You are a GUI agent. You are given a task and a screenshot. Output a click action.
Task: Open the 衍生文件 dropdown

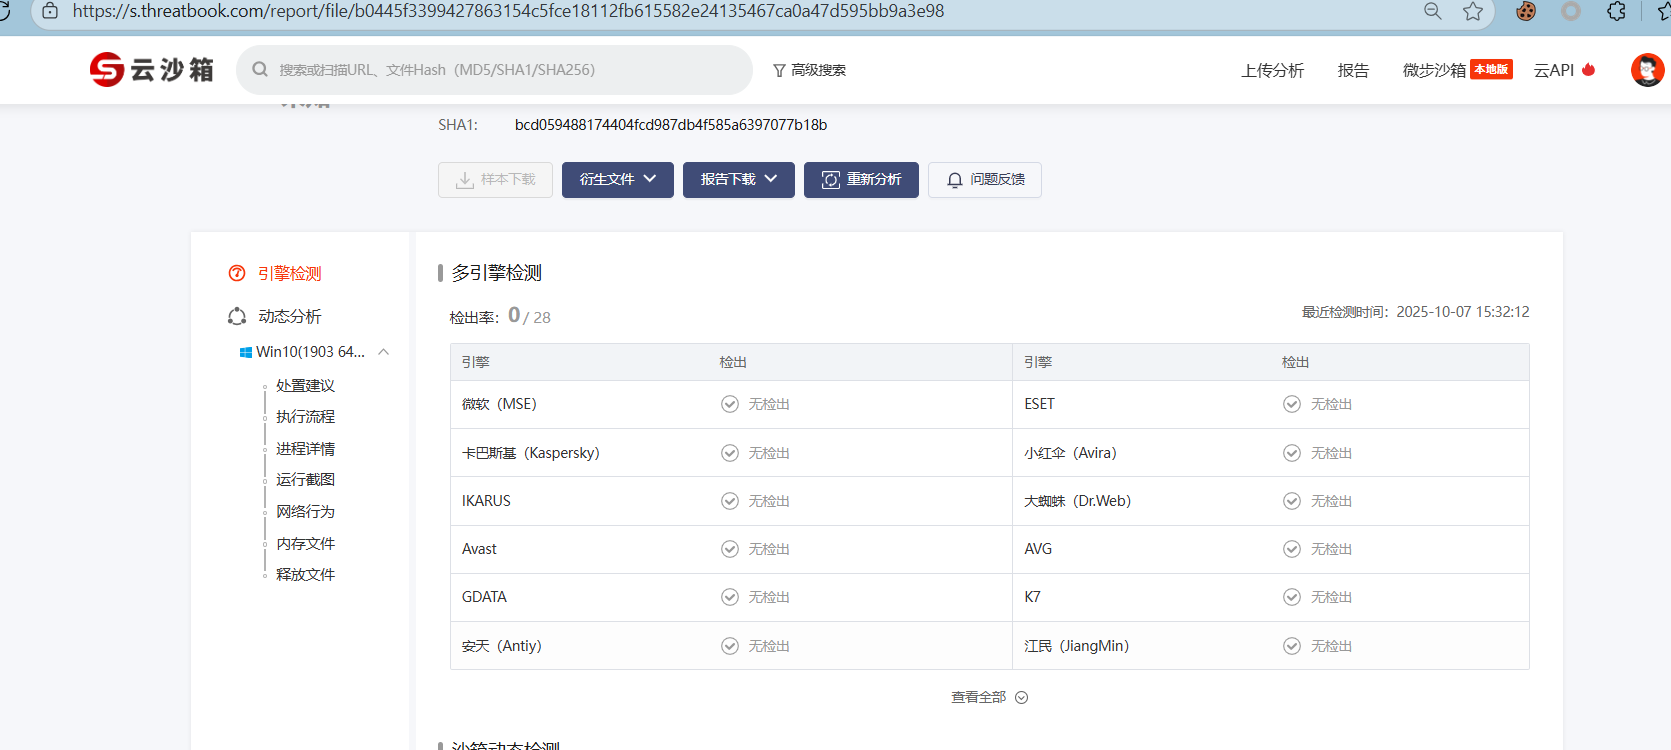[x=618, y=180]
